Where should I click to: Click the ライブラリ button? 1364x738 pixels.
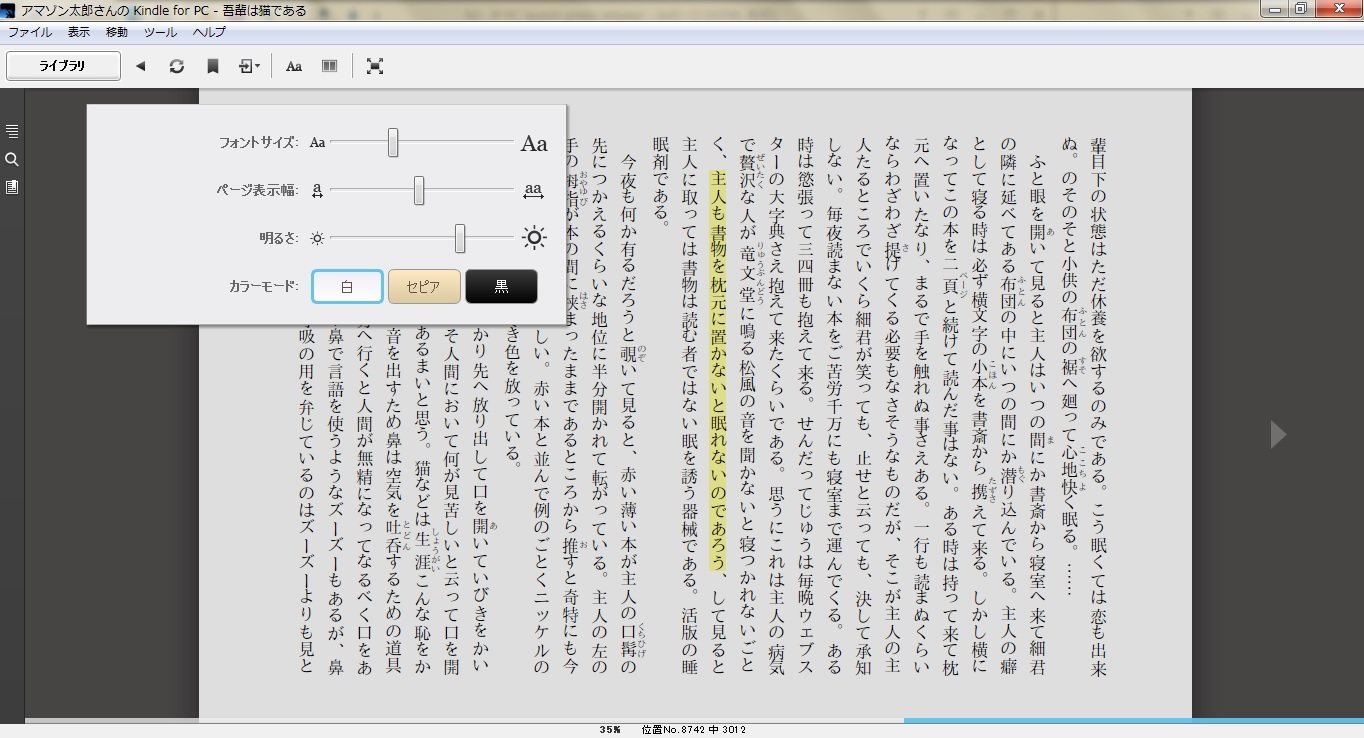point(63,65)
